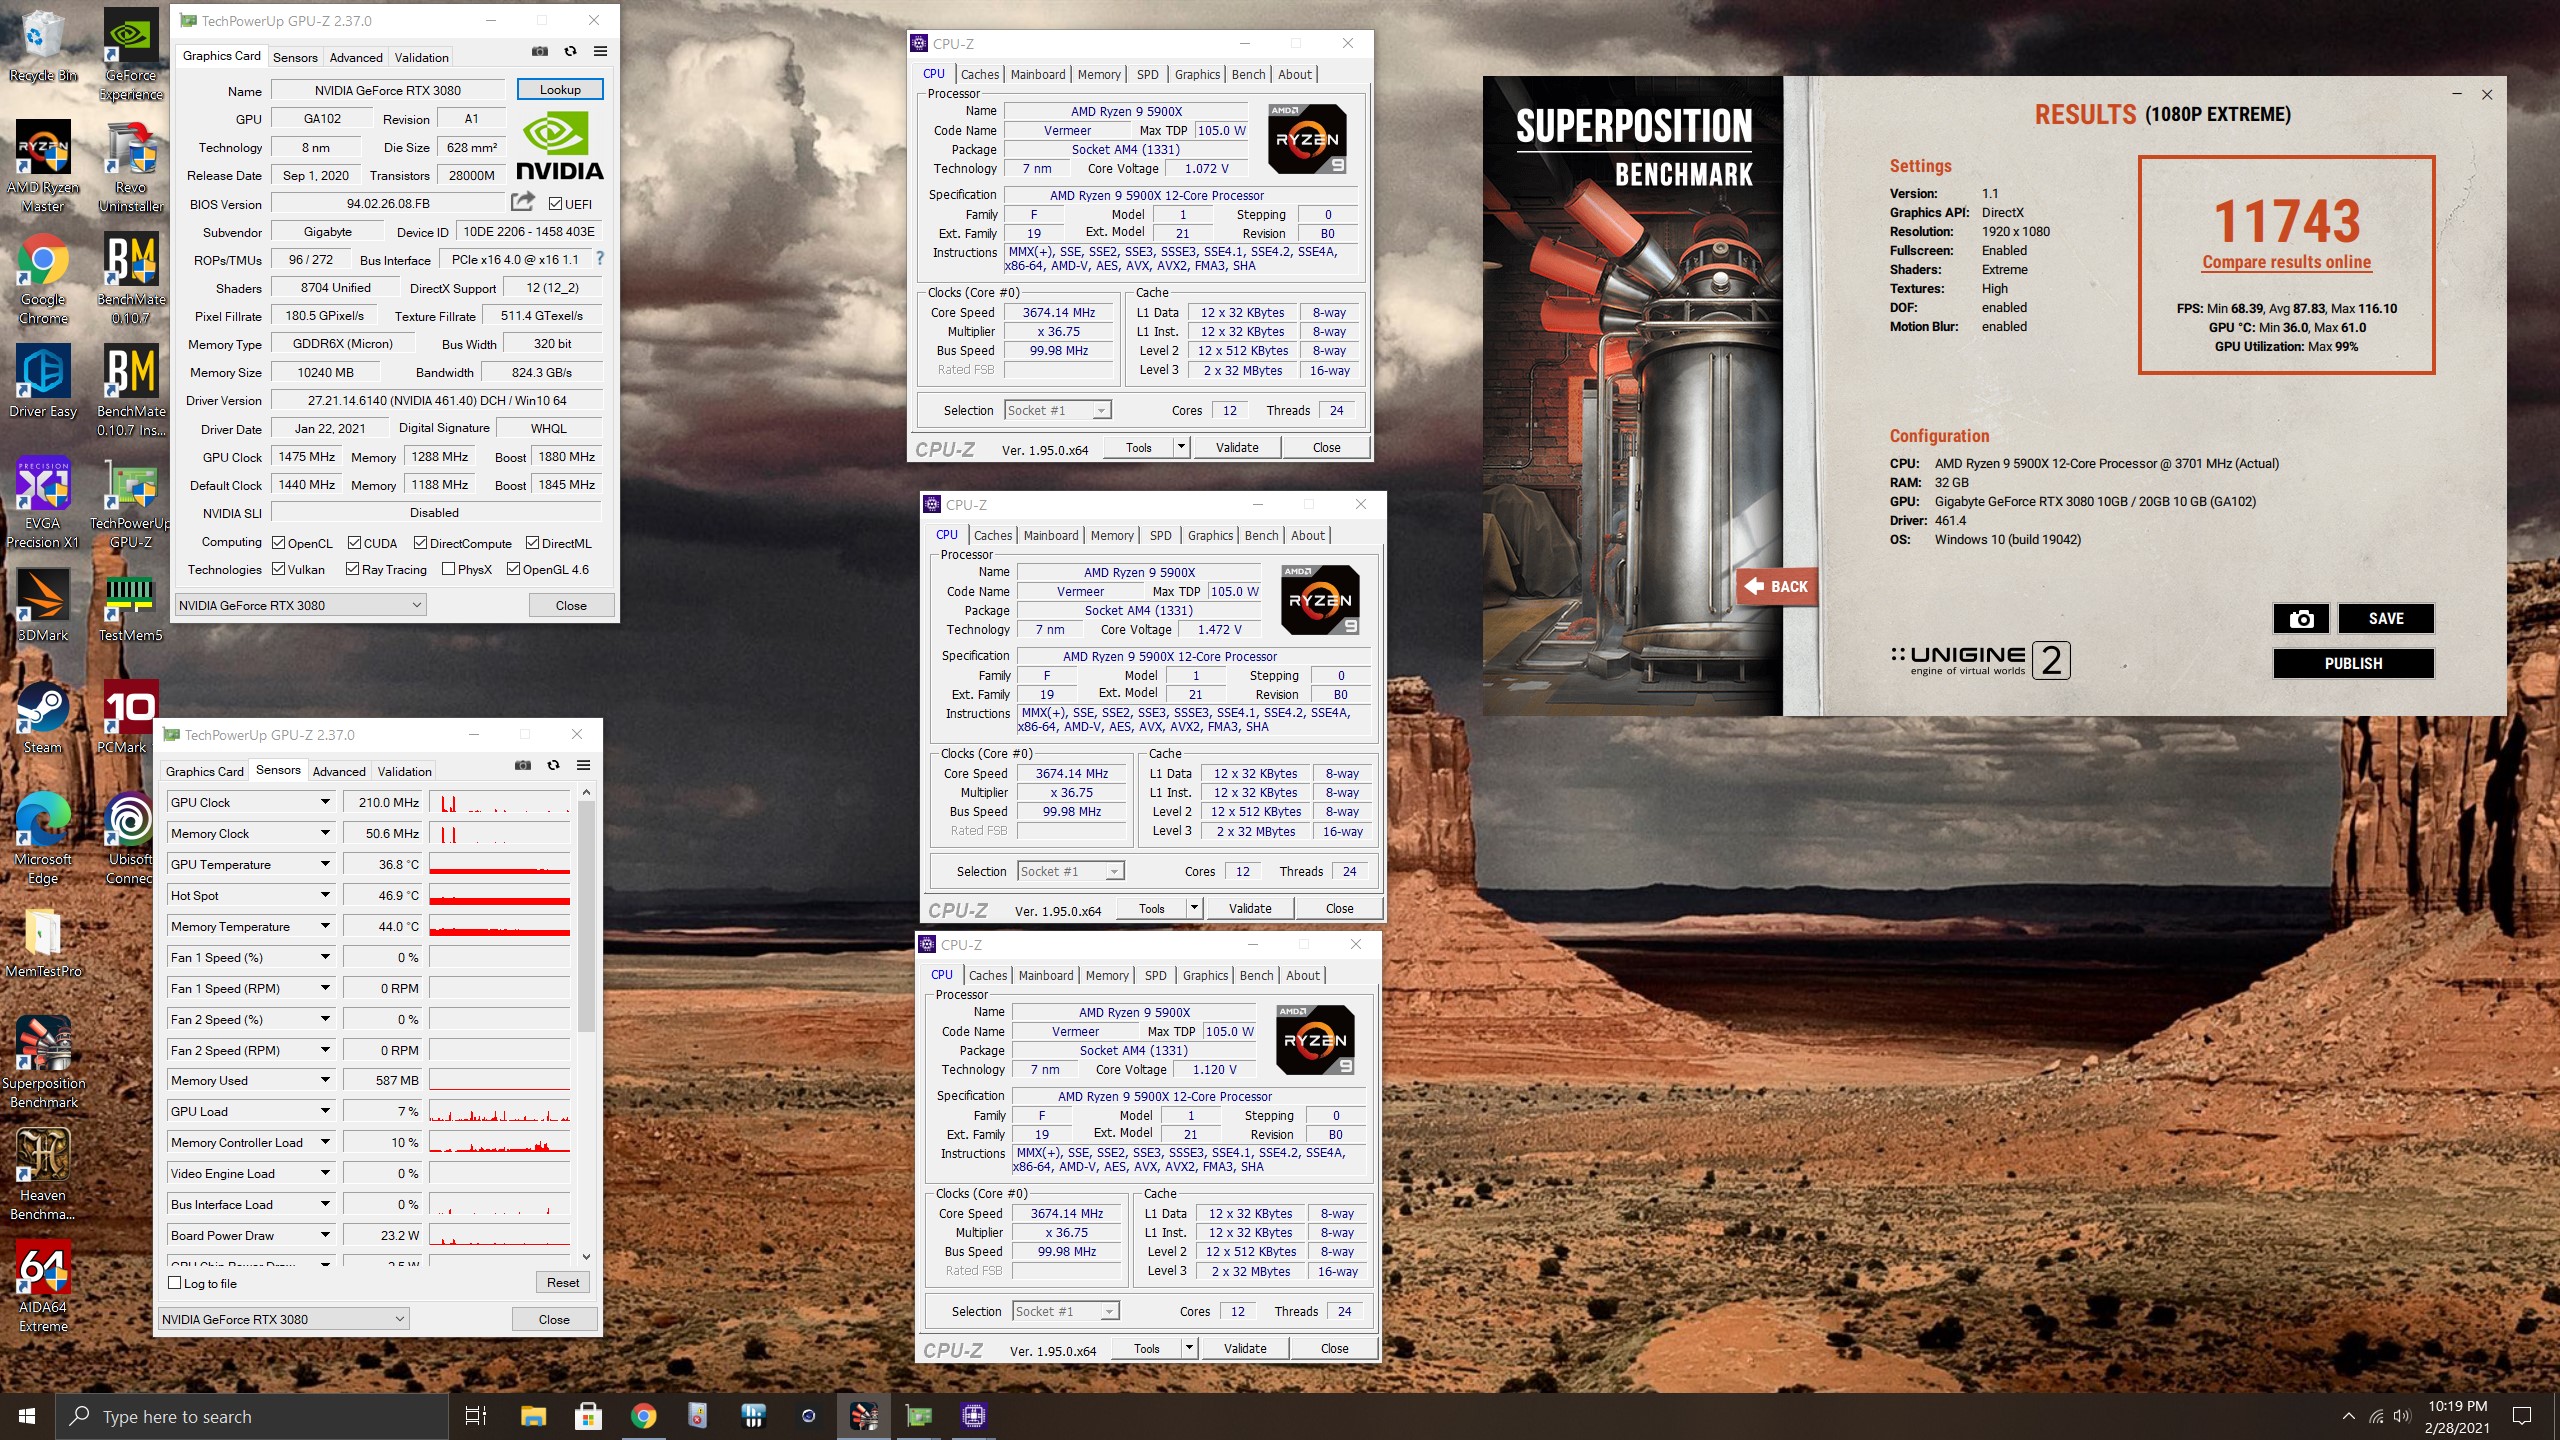2560x1440 pixels.
Task: Toggle CUDA checkbox
Action: pos(354,543)
